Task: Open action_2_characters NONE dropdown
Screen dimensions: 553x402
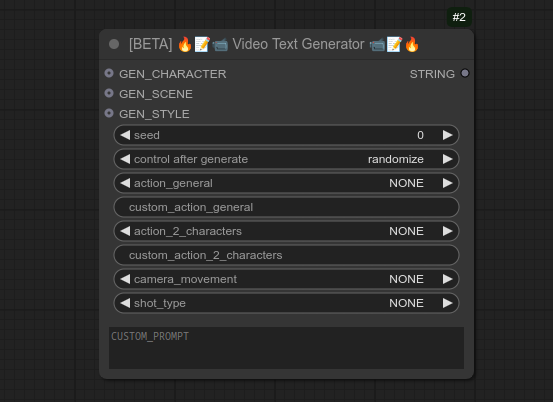Action: tap(406, 231)
